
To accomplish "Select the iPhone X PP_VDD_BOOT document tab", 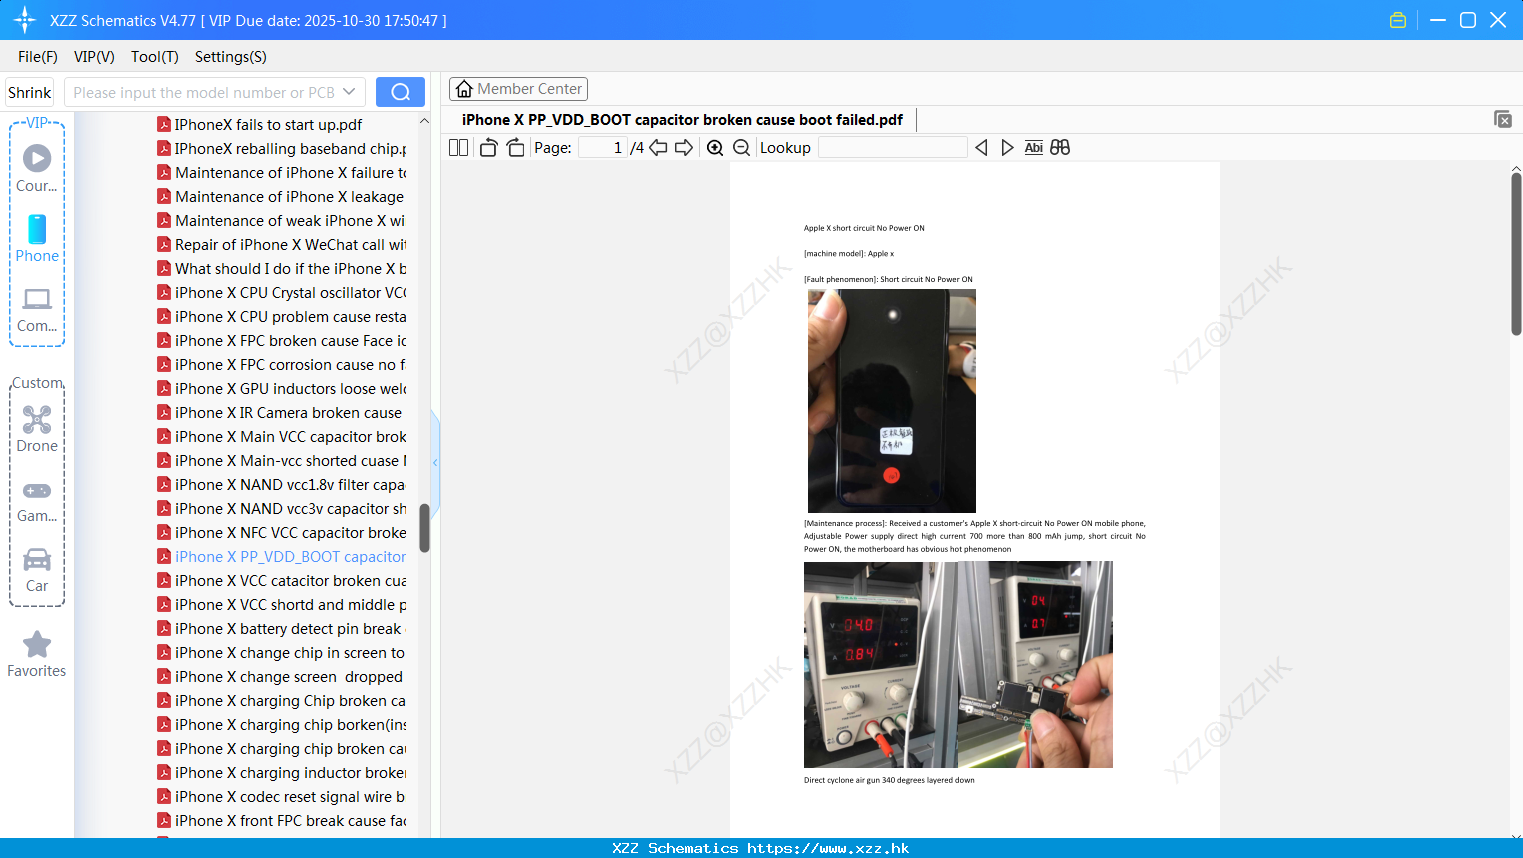I will coord(682,120).
